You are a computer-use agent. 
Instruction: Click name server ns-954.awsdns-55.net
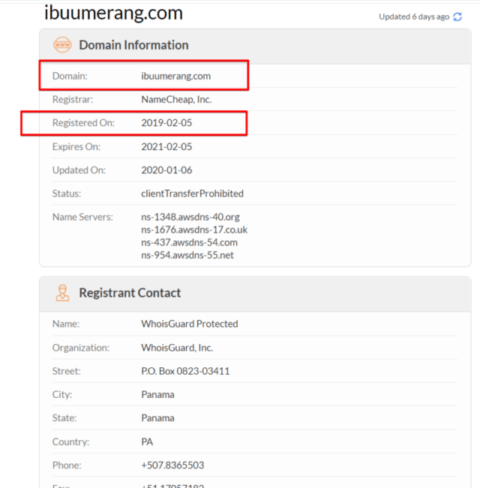point(187,255)
